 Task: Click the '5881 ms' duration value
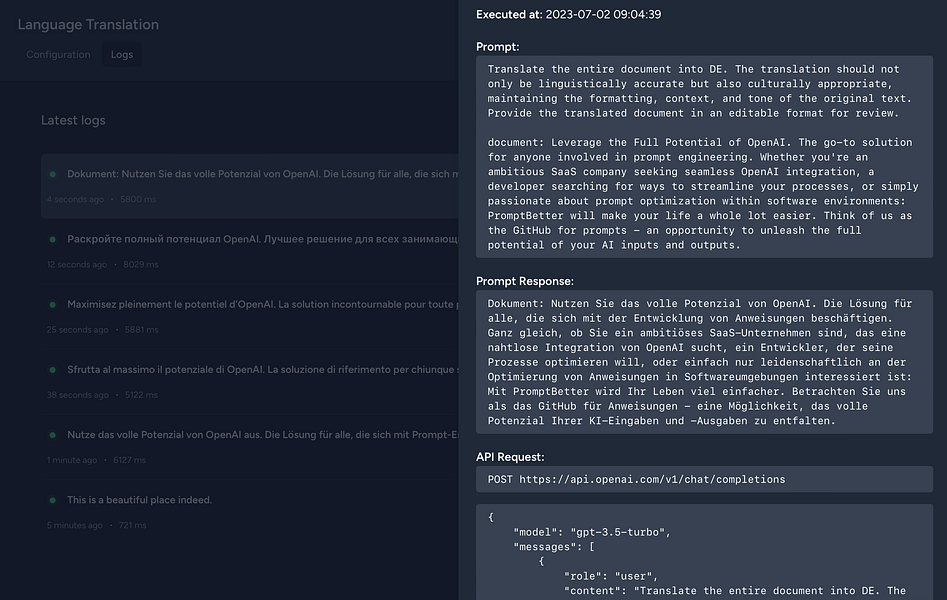pyautogui.click(x=141, y=330)
